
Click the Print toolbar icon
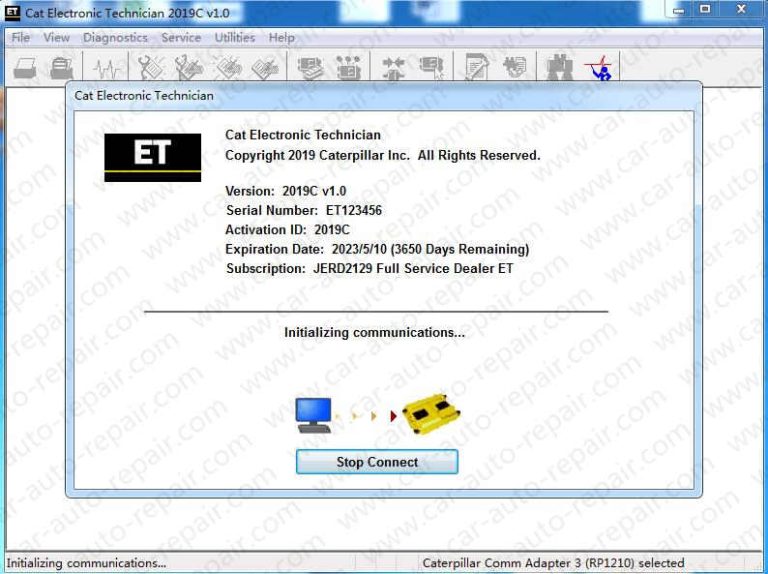click(x=24, y=67)
